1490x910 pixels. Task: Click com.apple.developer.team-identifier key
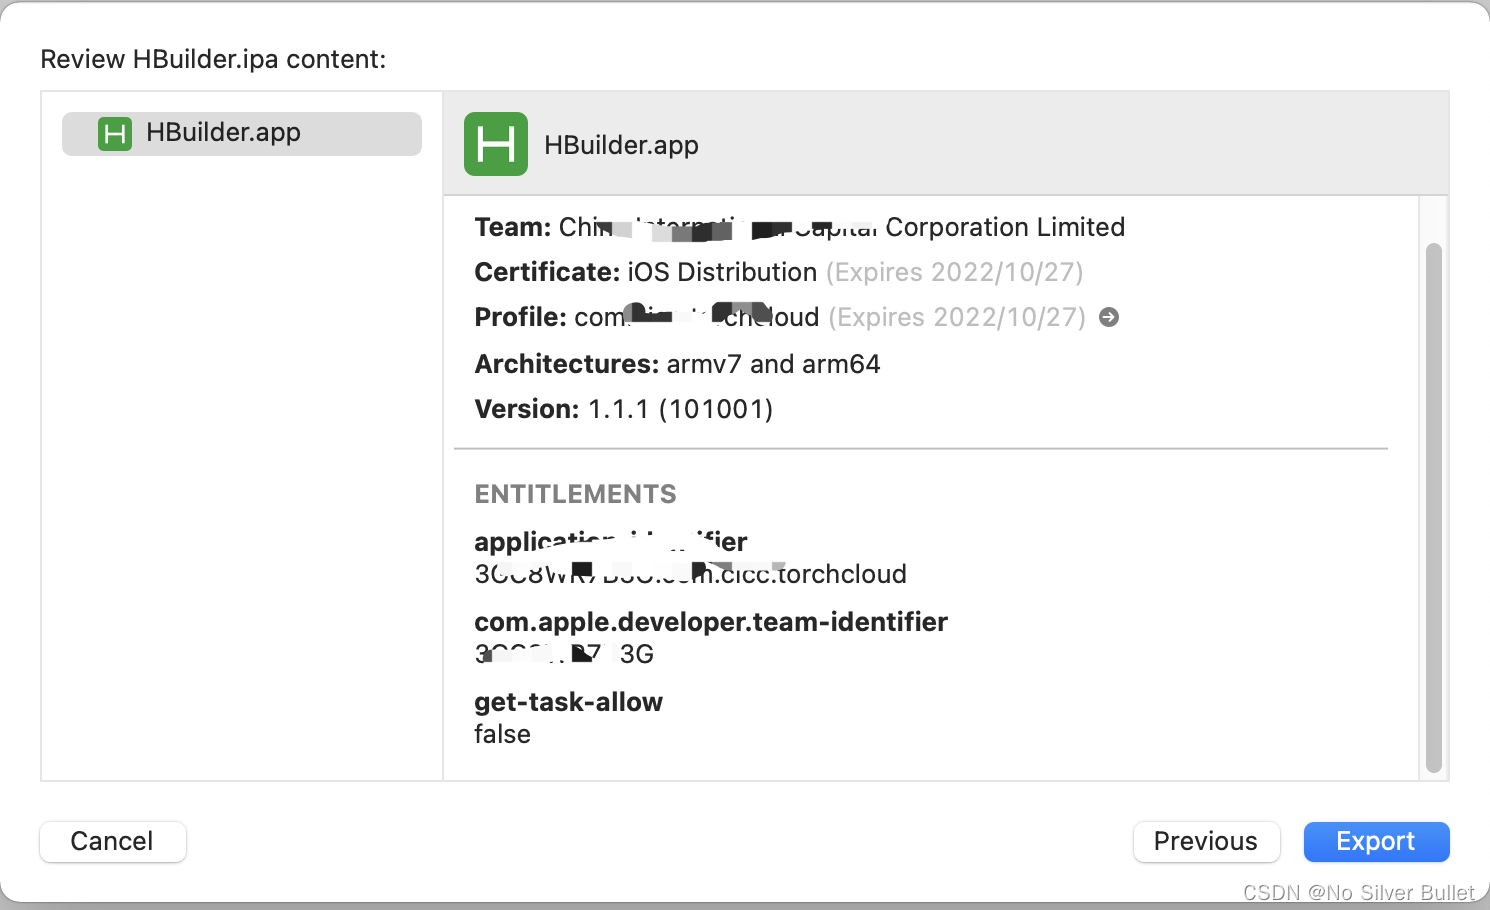click(x=711, y=622)
